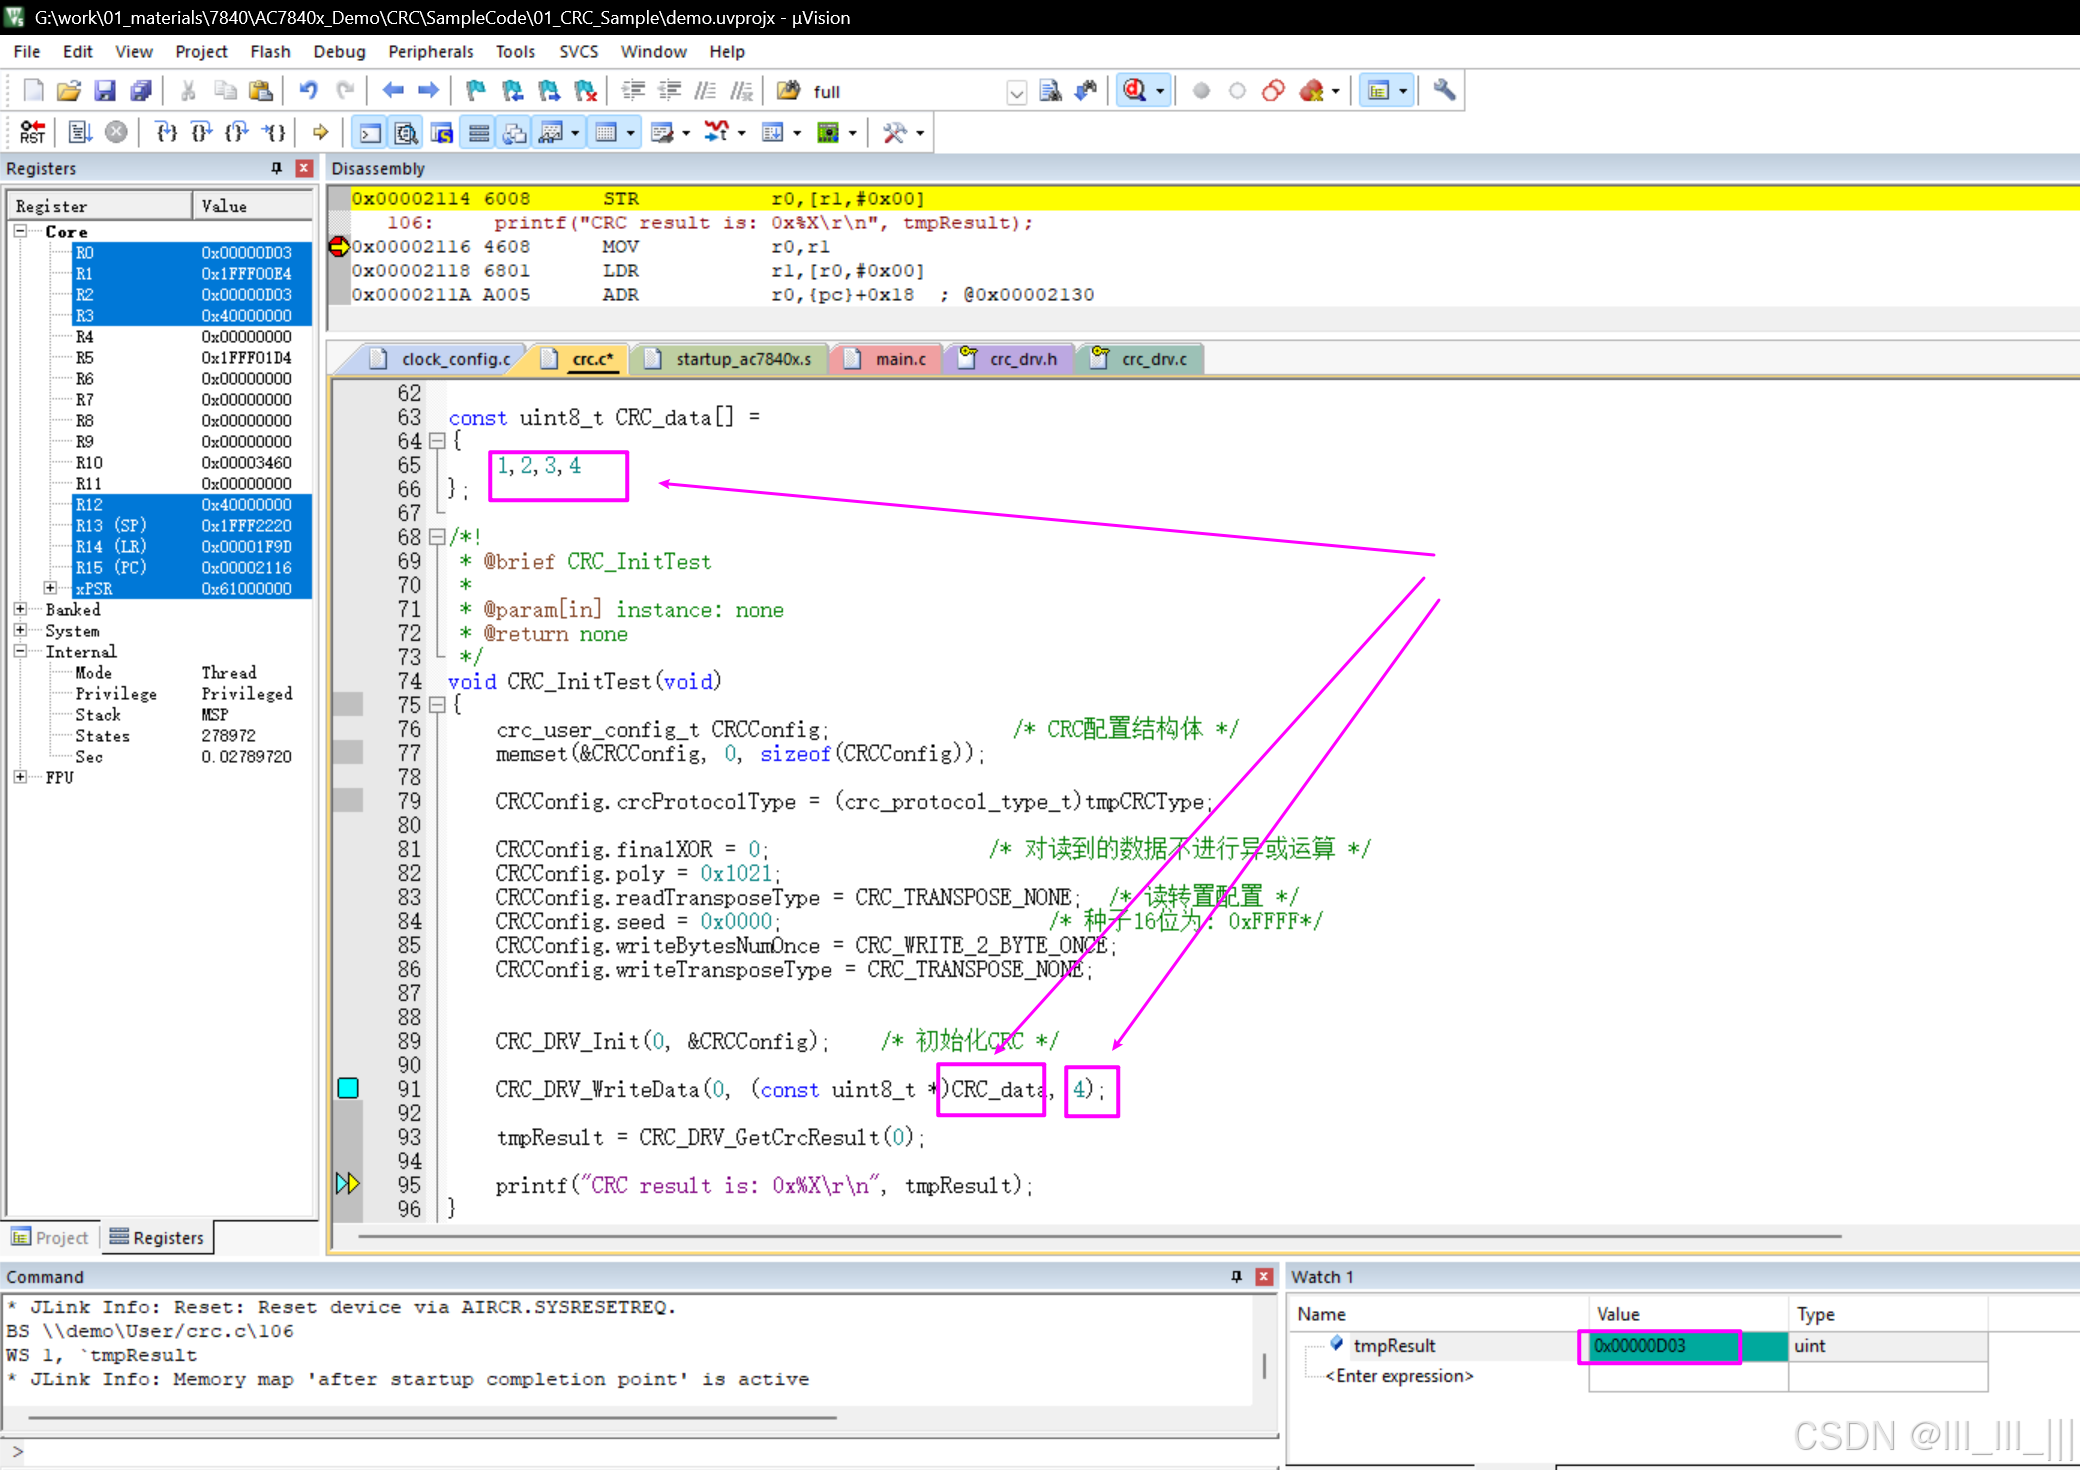
Task: Open Serial windows dropdown arrow
Action: coord(686,132)
